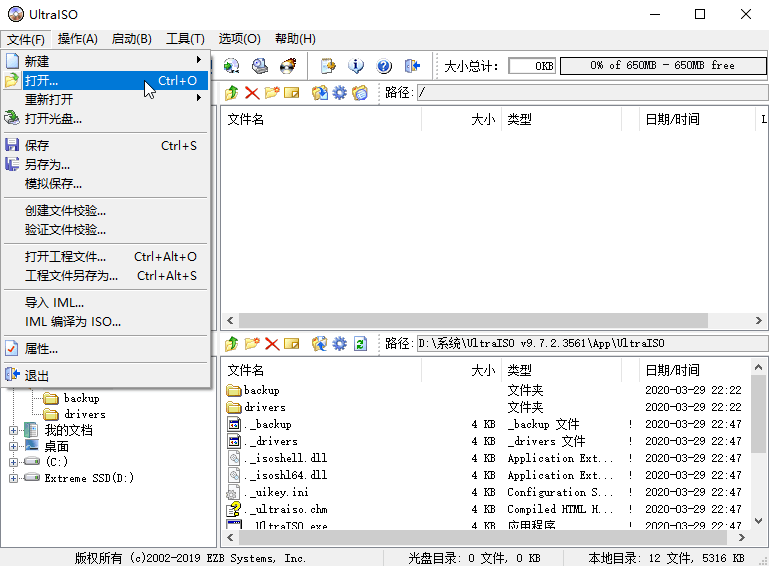Click the gear icon in local directory toolbar

(339, 344)
